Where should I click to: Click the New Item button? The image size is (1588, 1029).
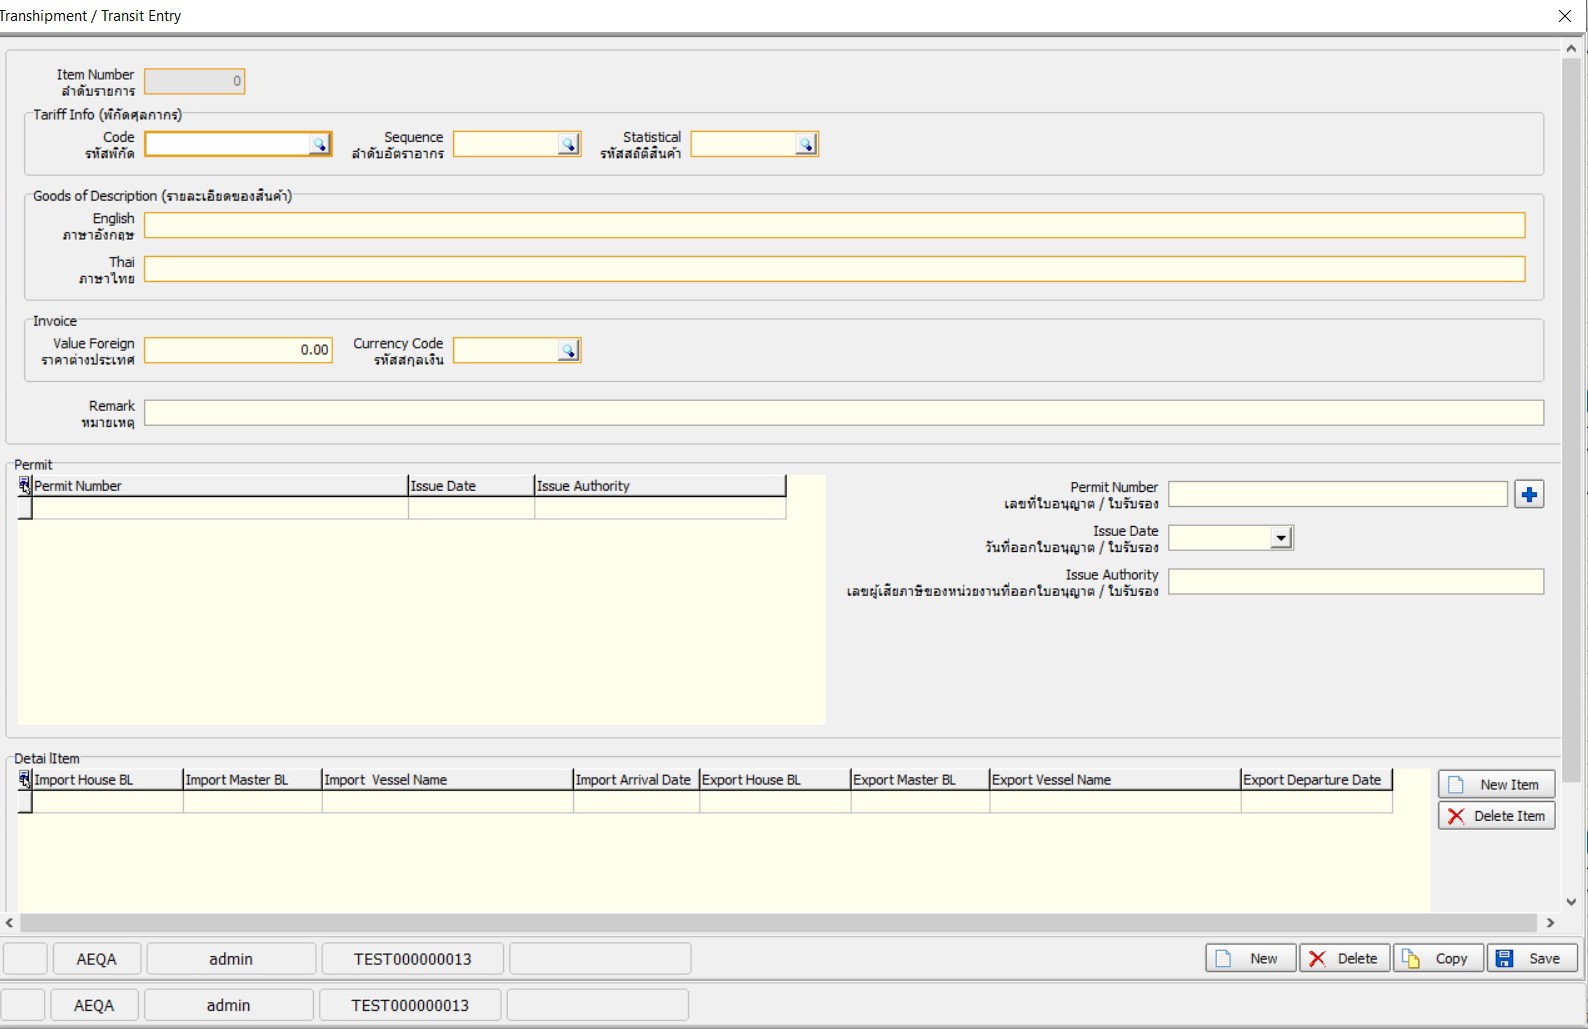click(1496, 785)
